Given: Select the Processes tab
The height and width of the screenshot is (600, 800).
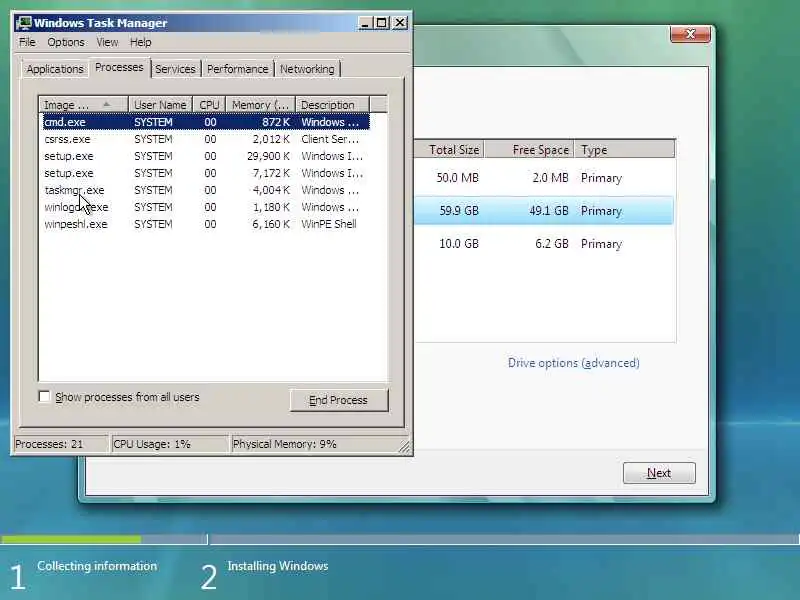Looking at the screenshot, I should tap(119, 67).
